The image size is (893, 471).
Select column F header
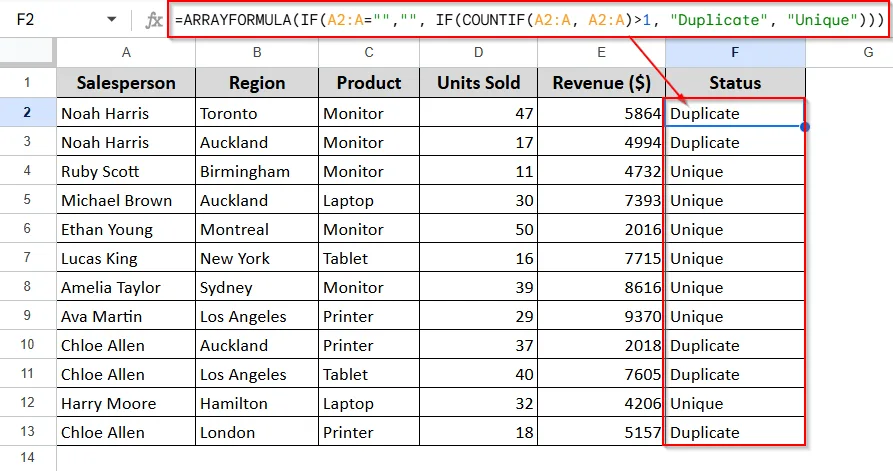click(735, 52)
